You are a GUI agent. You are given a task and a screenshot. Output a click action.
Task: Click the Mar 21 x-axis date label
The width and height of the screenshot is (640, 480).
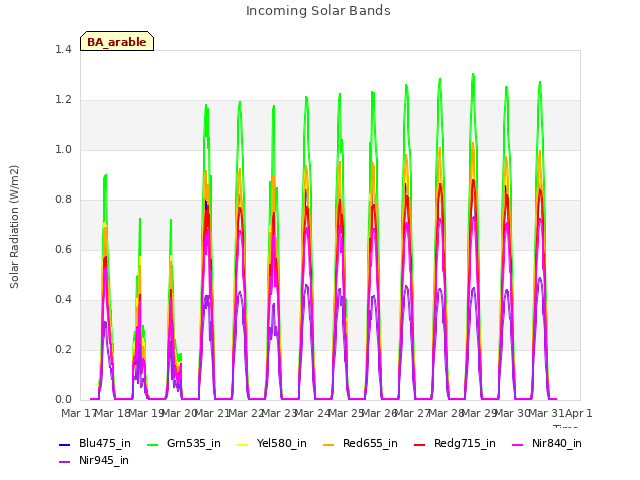[211, 413]
